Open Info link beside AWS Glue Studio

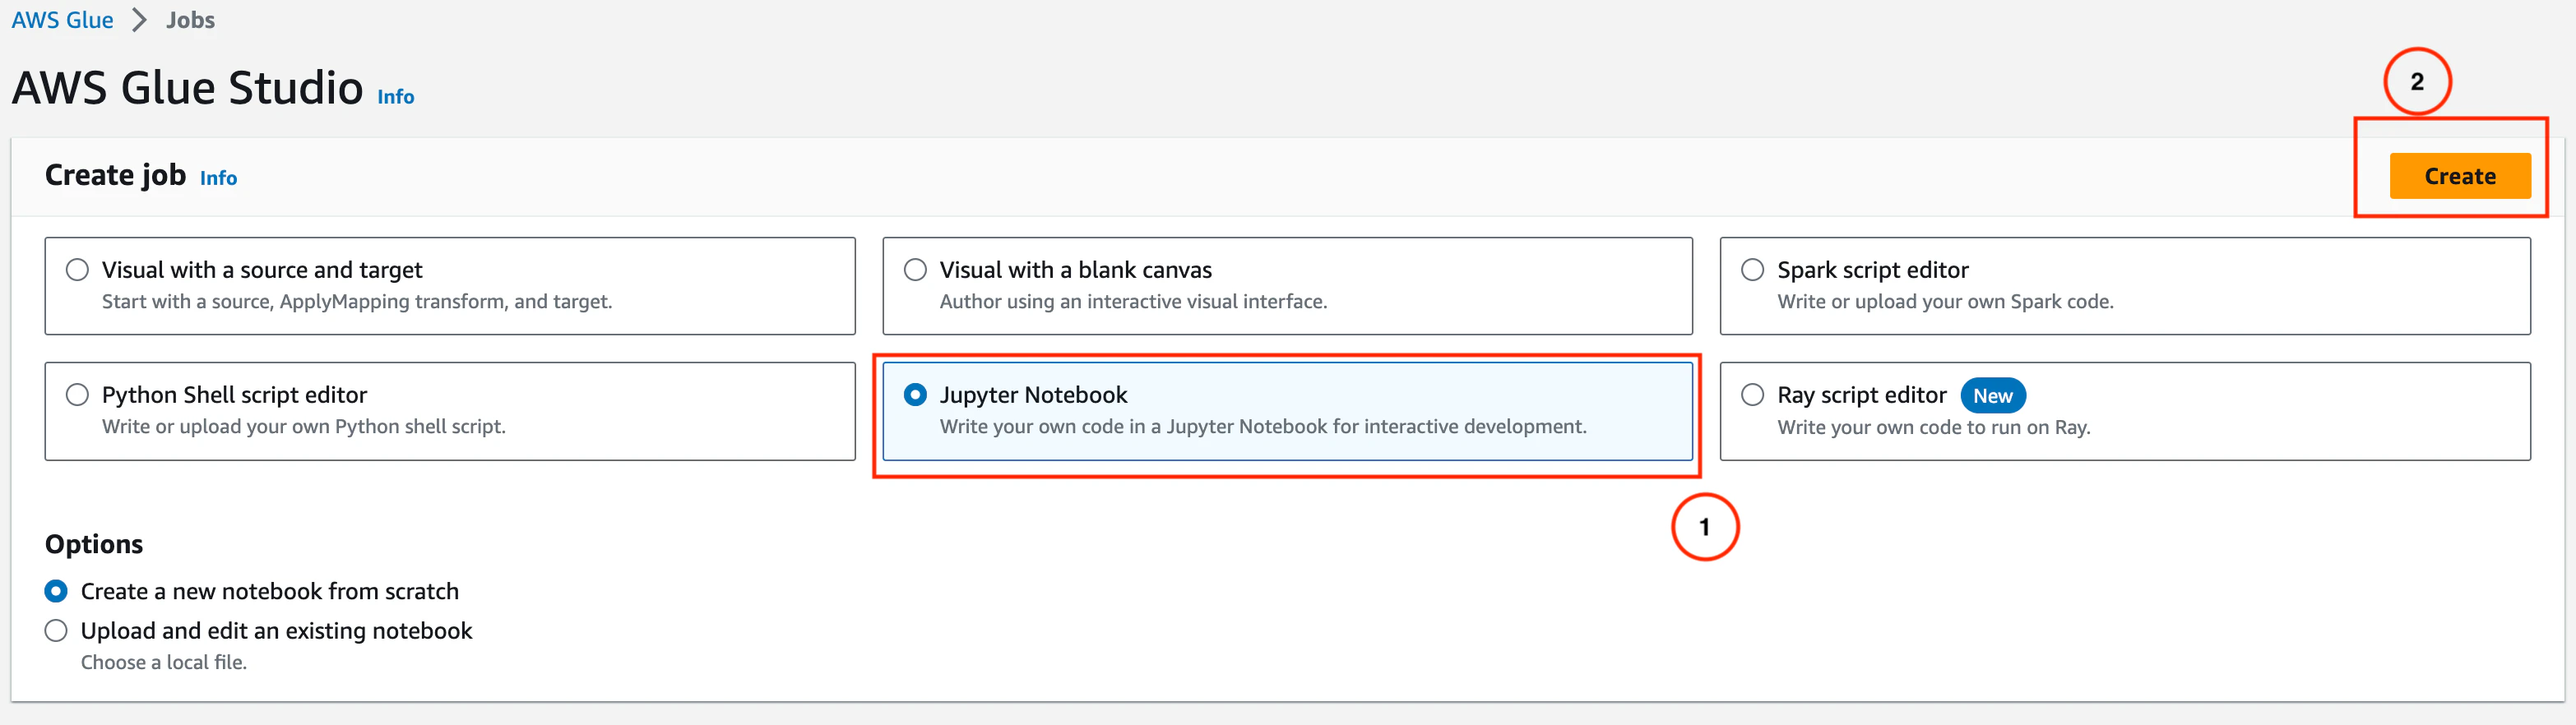(395, 97)
